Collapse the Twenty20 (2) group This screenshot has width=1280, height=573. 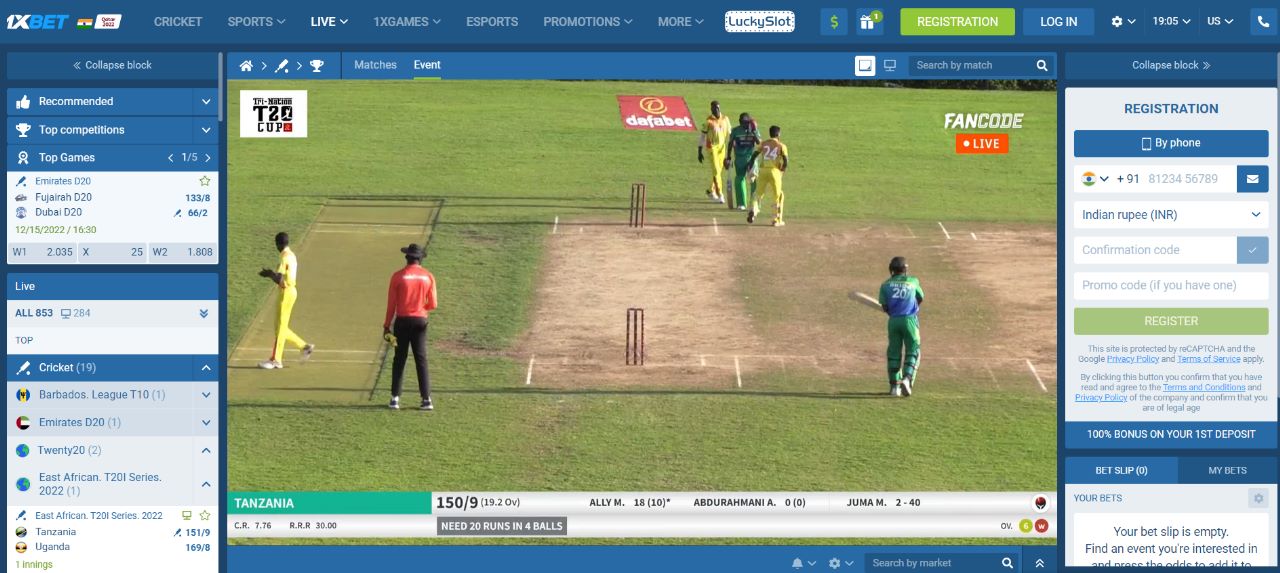[x=205, y=450]
